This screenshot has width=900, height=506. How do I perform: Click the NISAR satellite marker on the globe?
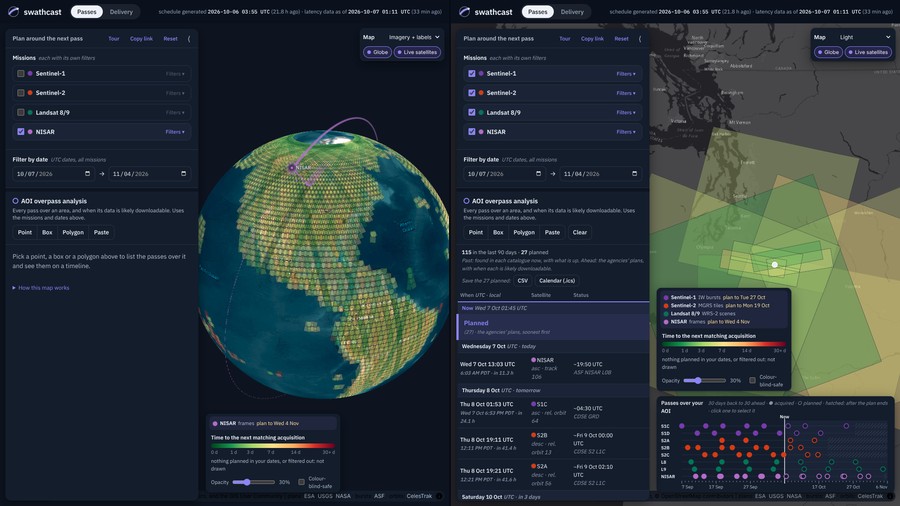[292, 168]
